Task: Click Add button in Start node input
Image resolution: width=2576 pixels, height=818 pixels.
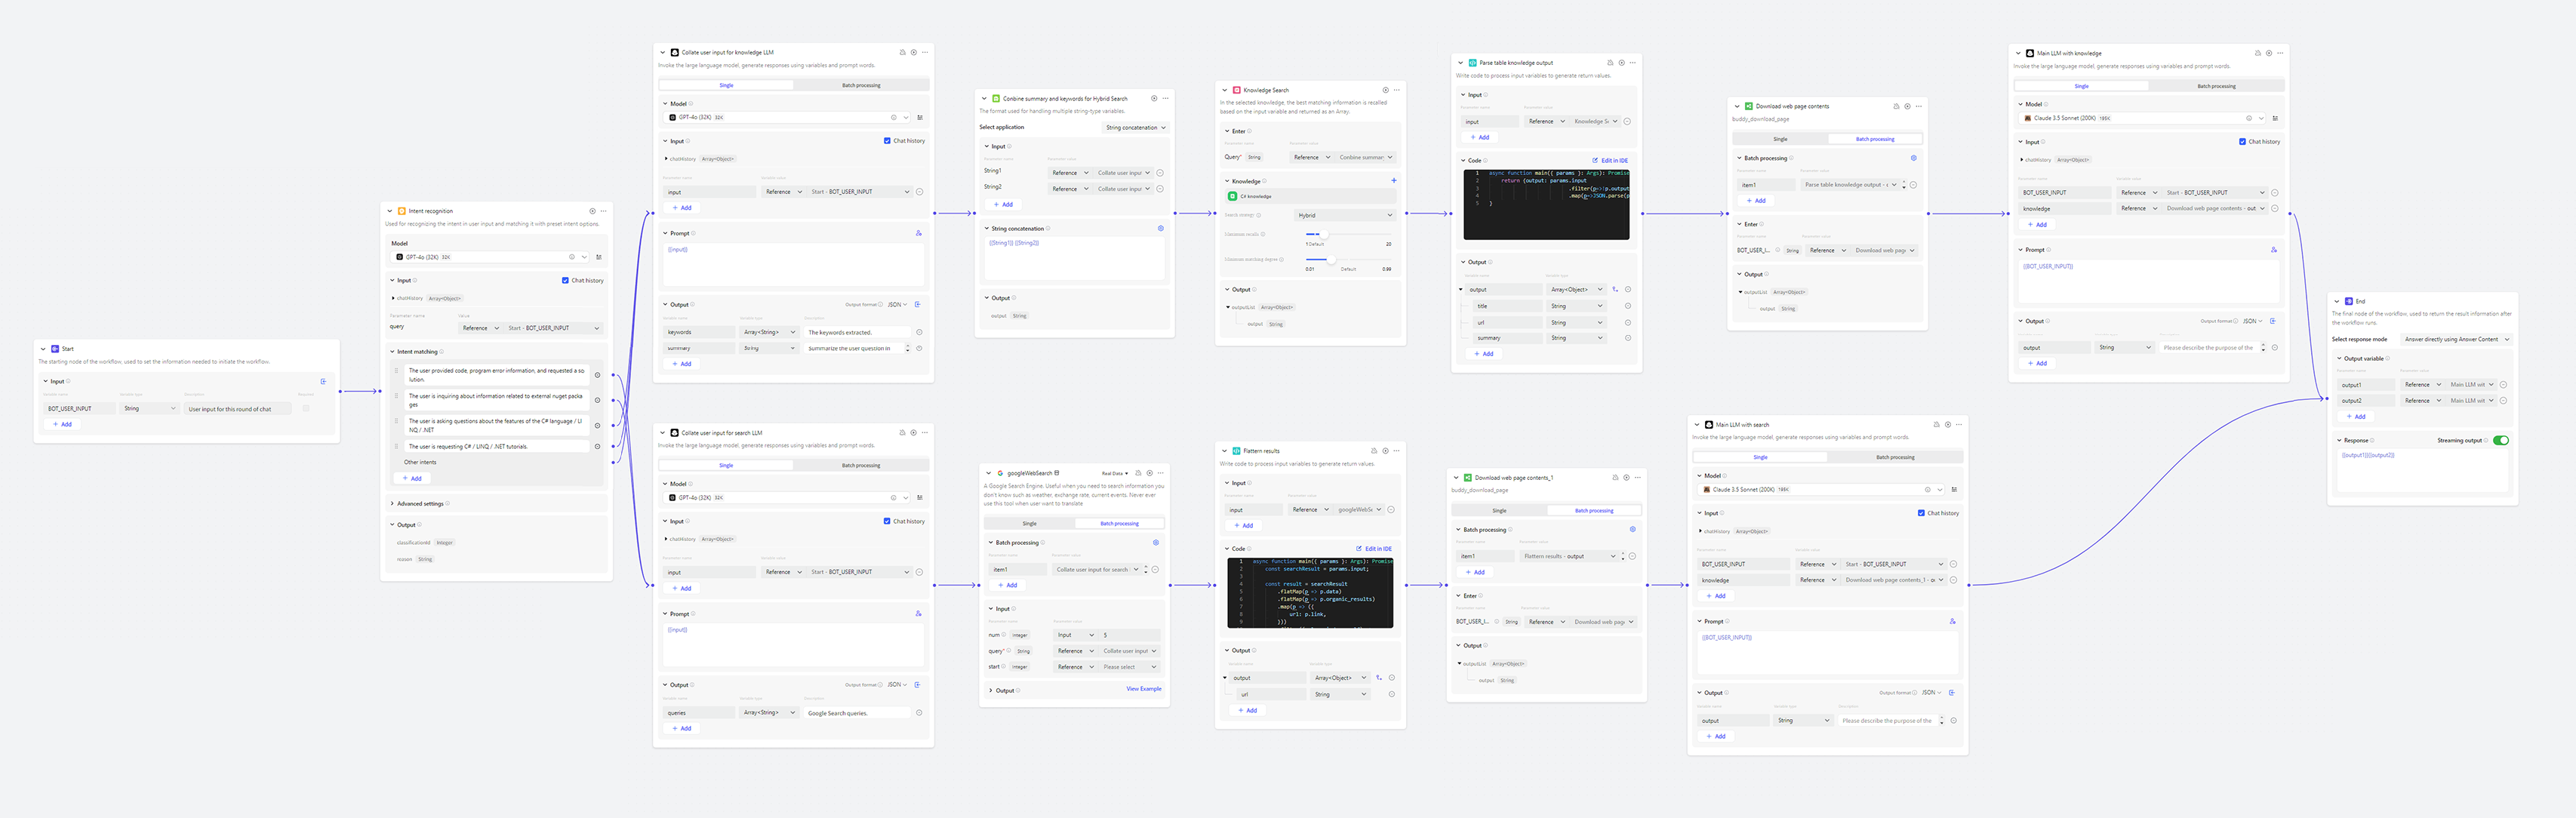Action: pos(62,424)
